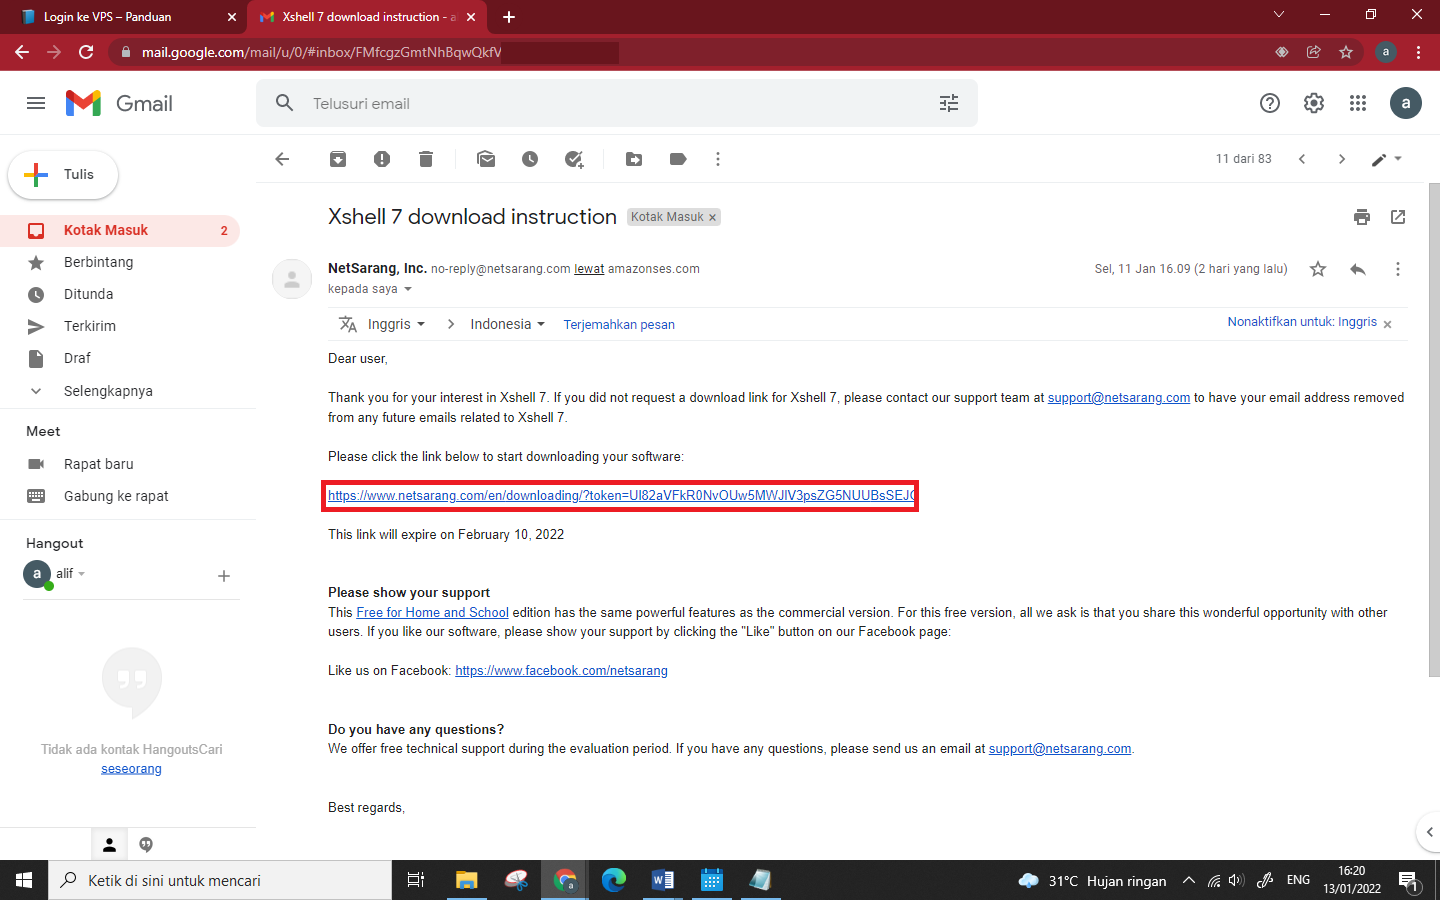Star the NetSarang message
The width and height of the screenshot is (1440, 900).
click(x=1318, y=269)
